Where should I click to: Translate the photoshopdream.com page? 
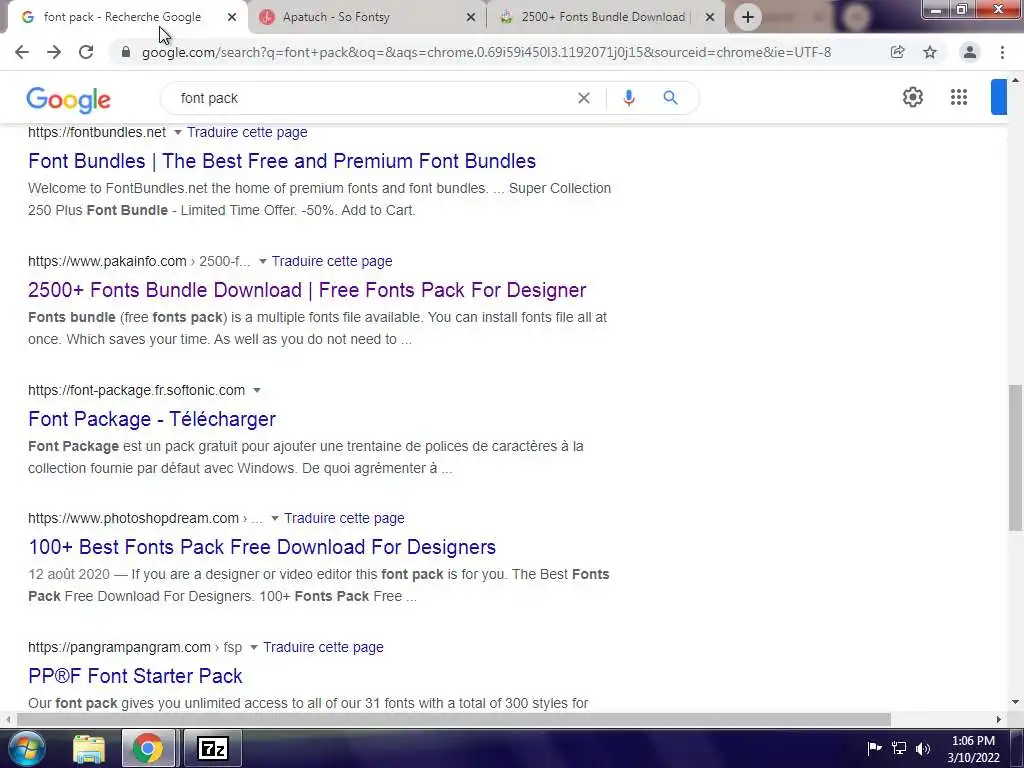[x=344, y=518]
